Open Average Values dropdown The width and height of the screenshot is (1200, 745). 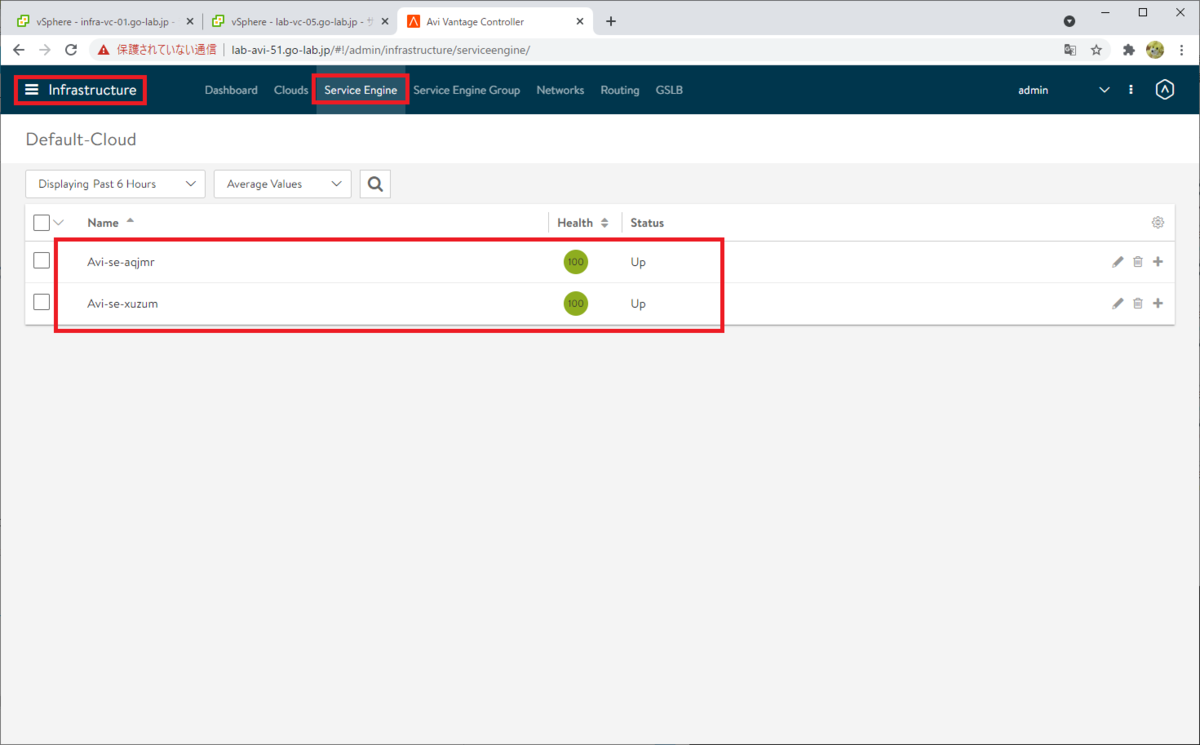coord(283,184)
